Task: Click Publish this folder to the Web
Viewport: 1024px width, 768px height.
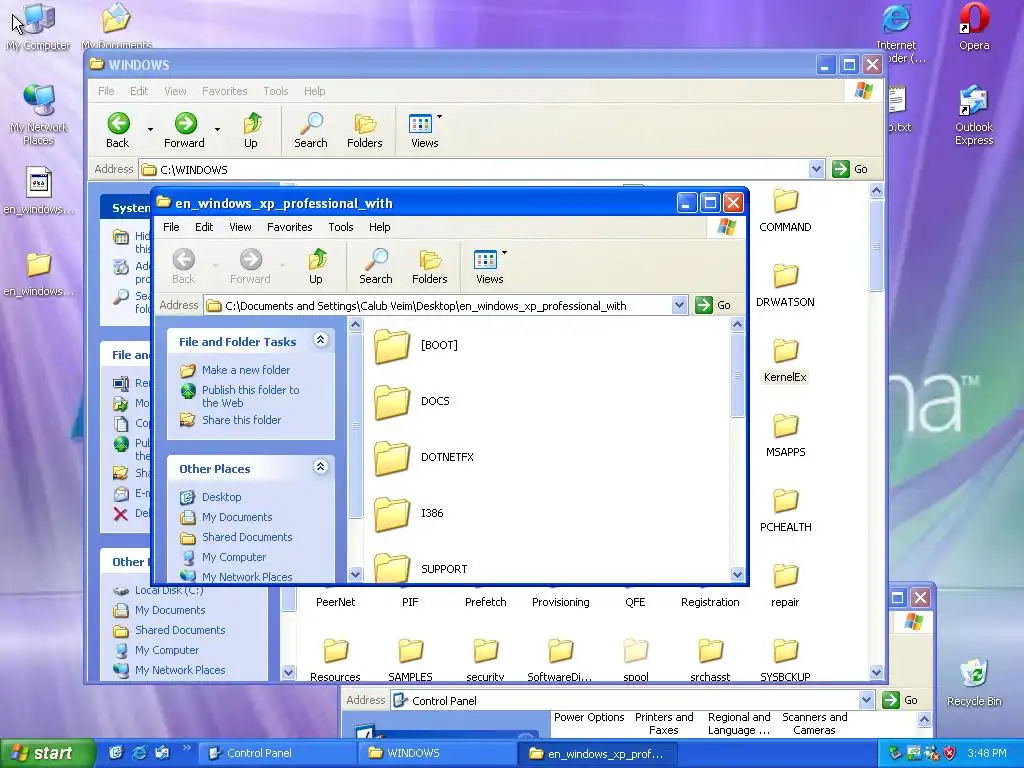Action: point(251,396)
